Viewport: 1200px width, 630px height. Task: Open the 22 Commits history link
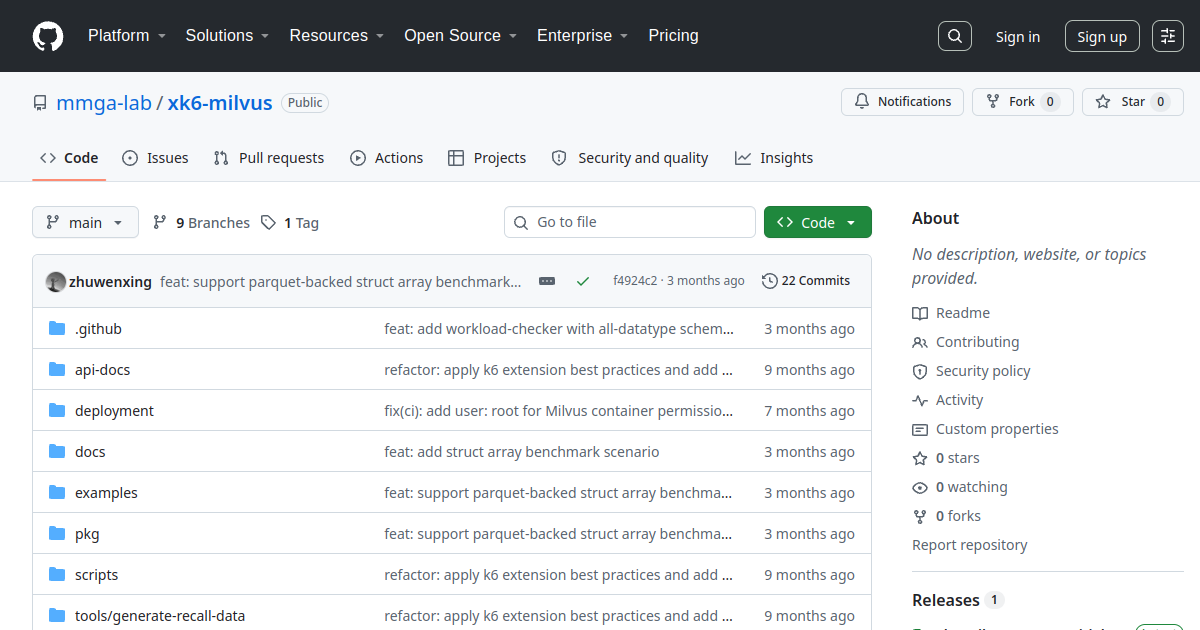806,281
